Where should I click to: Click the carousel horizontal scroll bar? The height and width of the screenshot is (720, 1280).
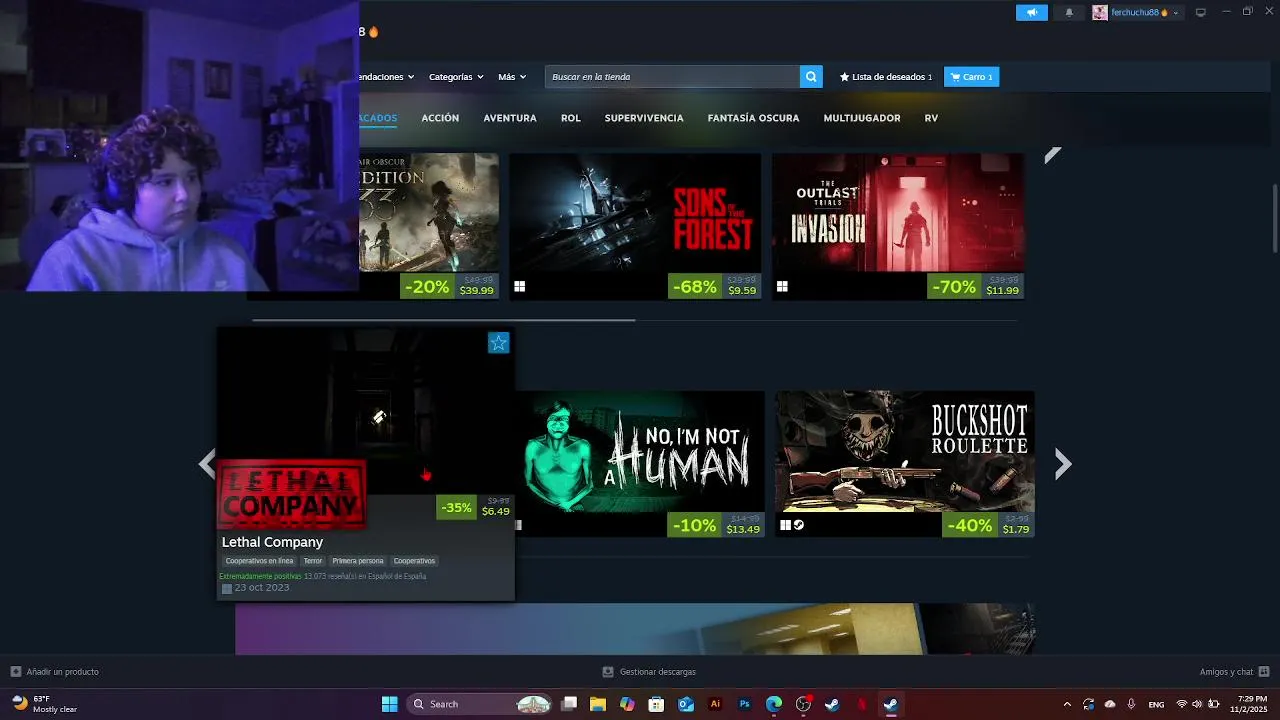[443, 320]
